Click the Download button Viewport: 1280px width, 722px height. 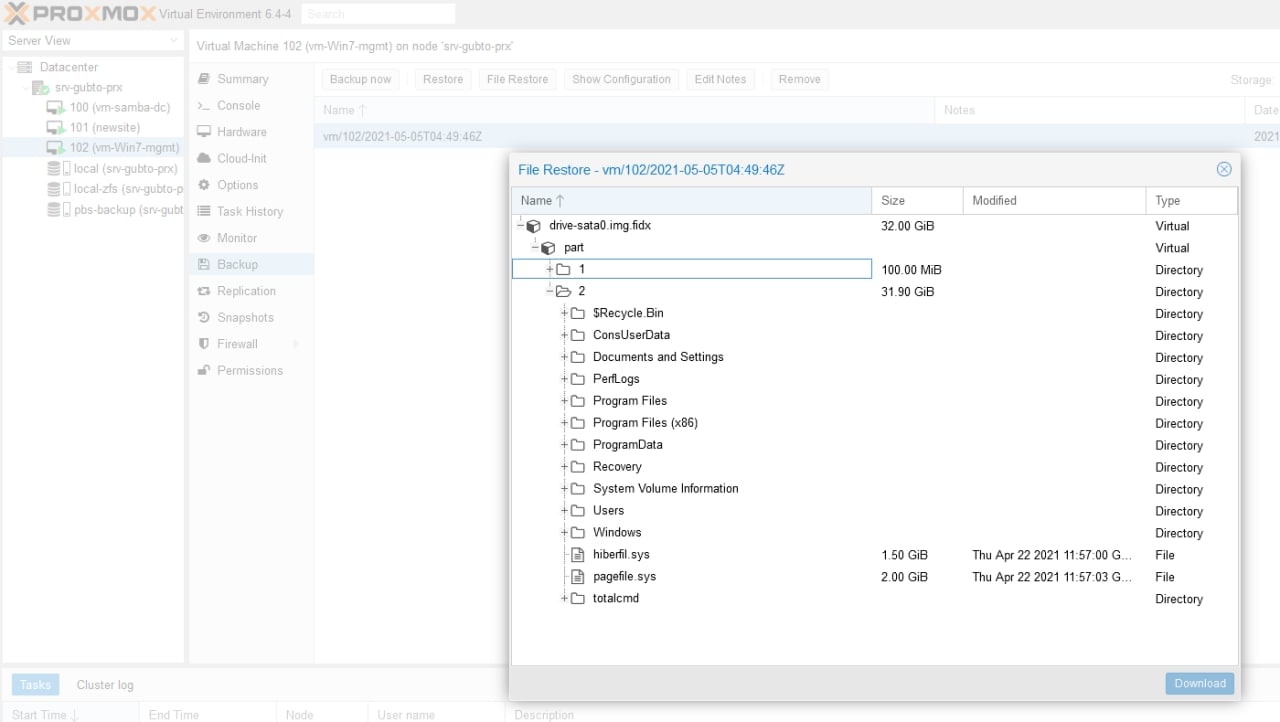pyautogui.click(x=1200, y=684)
